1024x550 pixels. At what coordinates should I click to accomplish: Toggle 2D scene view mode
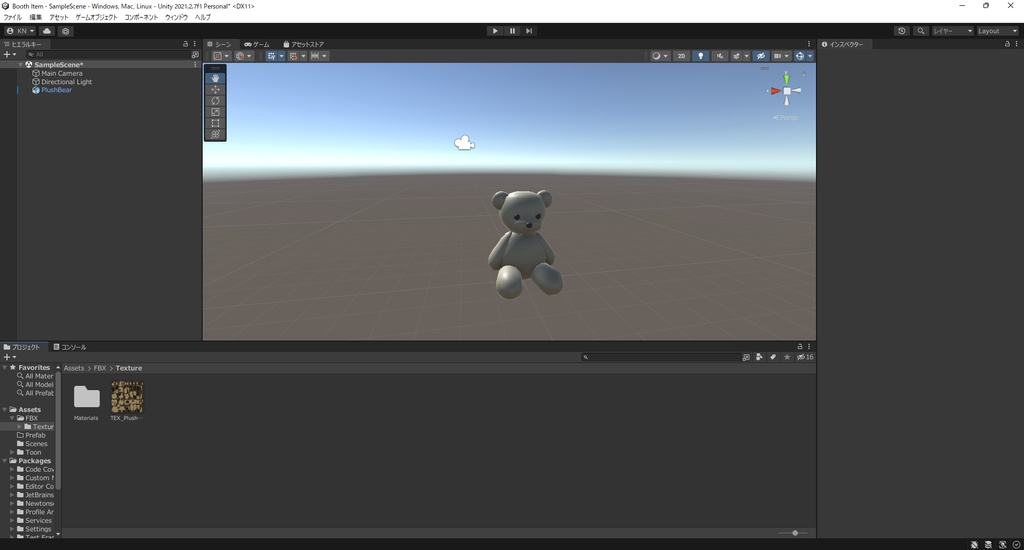click(681, 56)
